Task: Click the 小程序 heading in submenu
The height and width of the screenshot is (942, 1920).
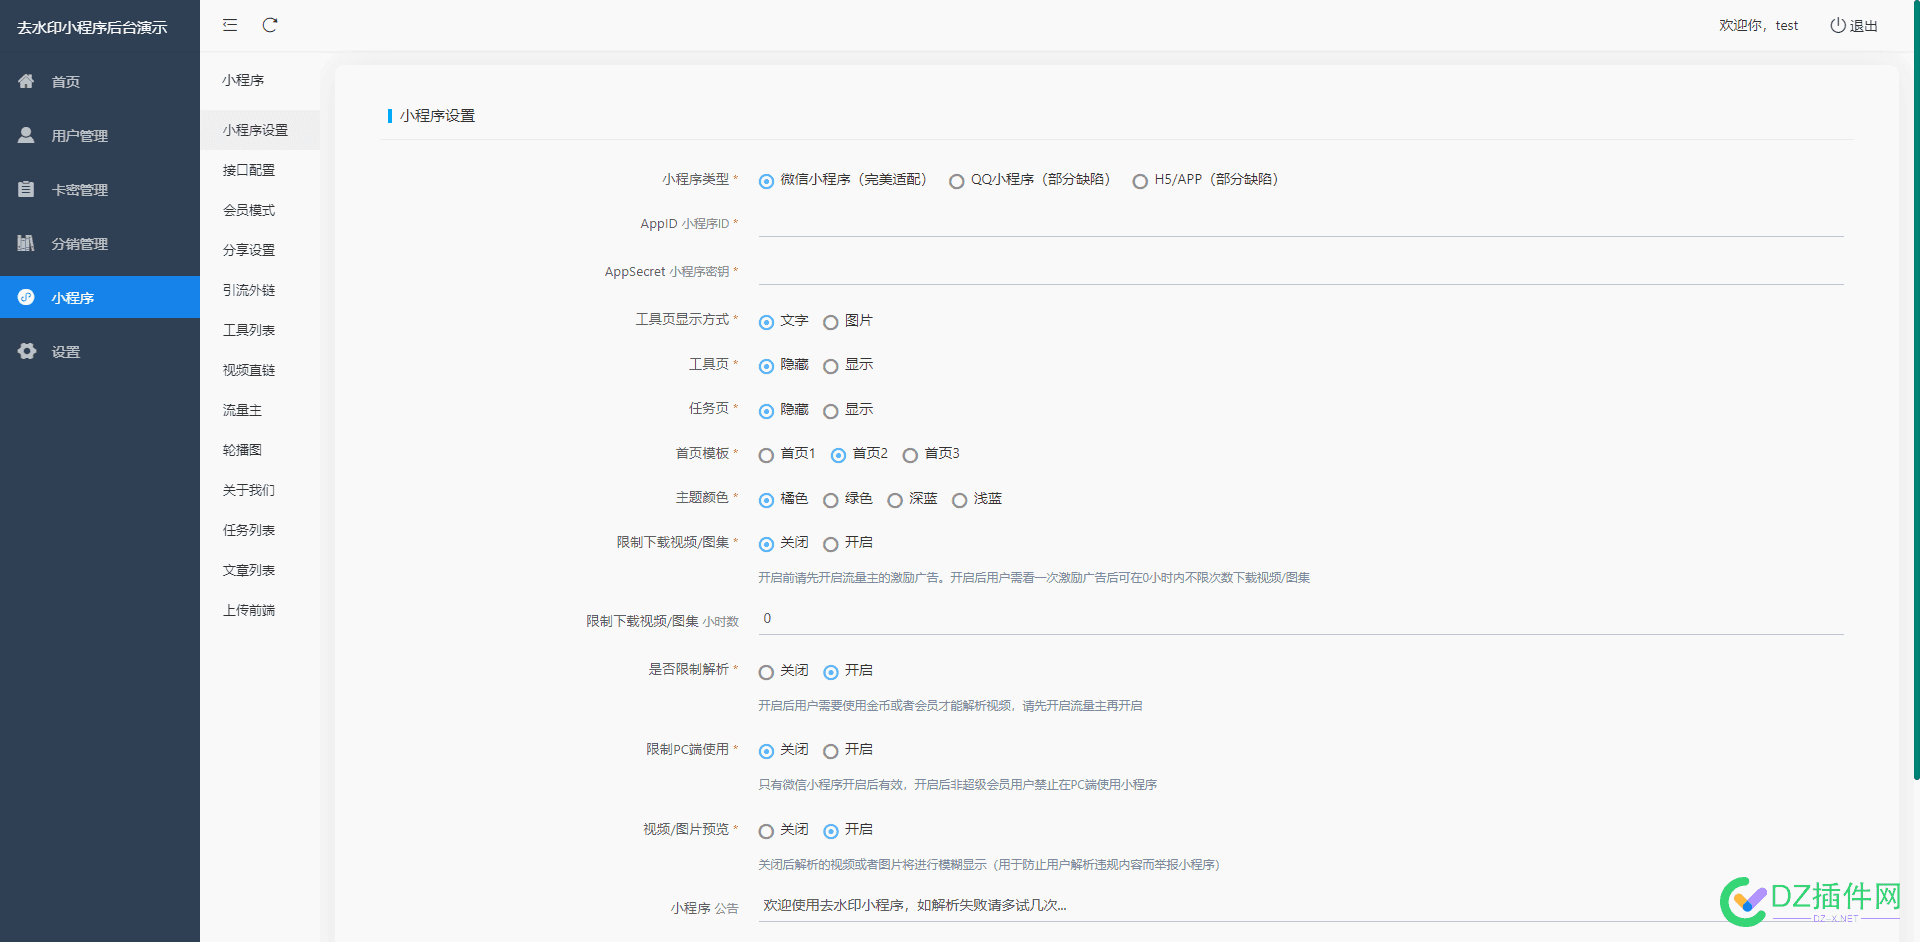Action: 243,80
